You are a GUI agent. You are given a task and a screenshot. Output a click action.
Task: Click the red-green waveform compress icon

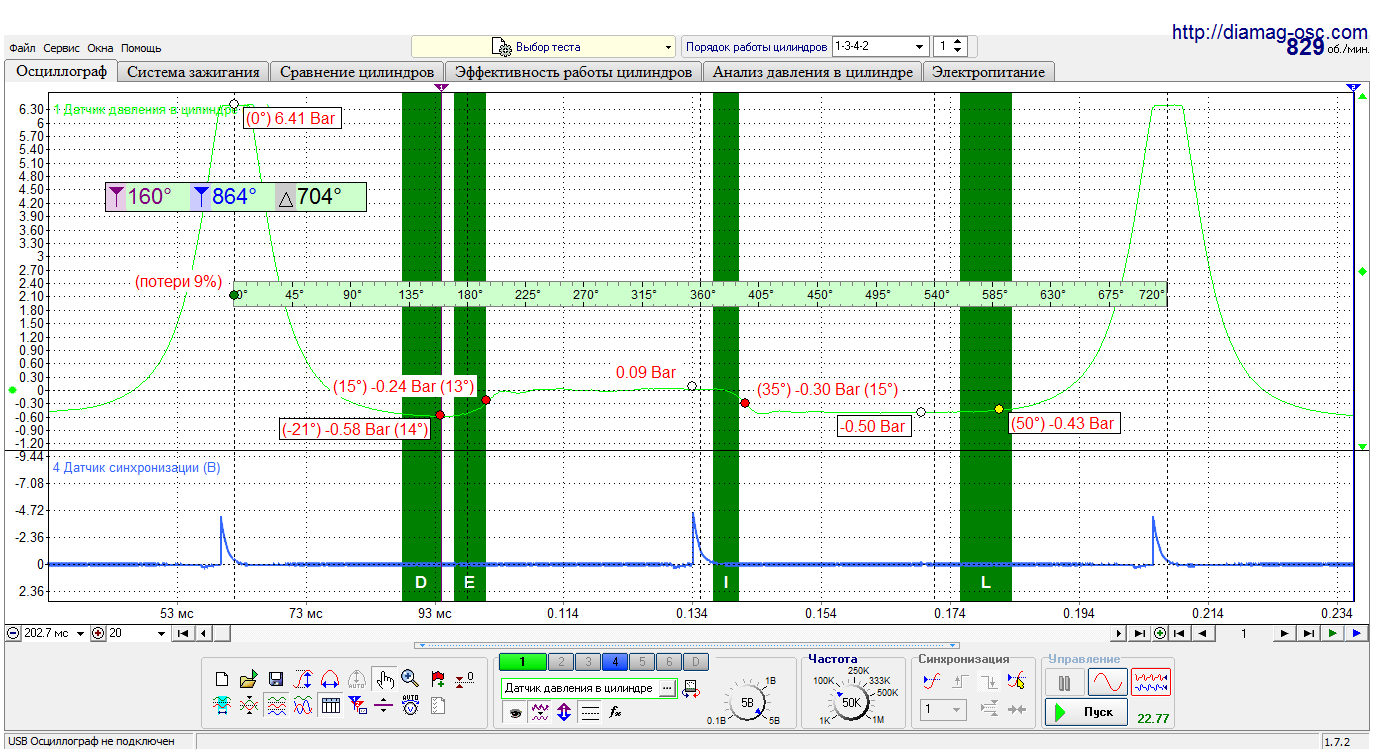(249, 706)
